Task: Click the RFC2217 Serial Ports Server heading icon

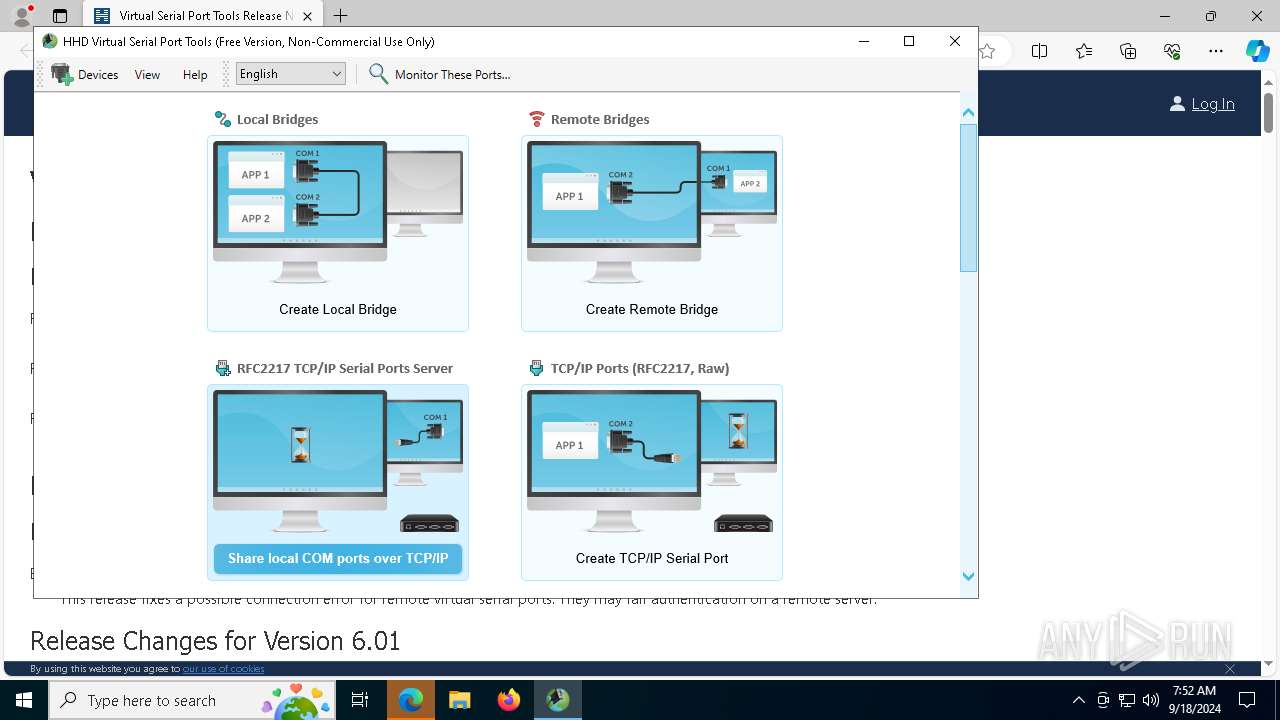Action: pyautogui.click(x=223, y=368)
